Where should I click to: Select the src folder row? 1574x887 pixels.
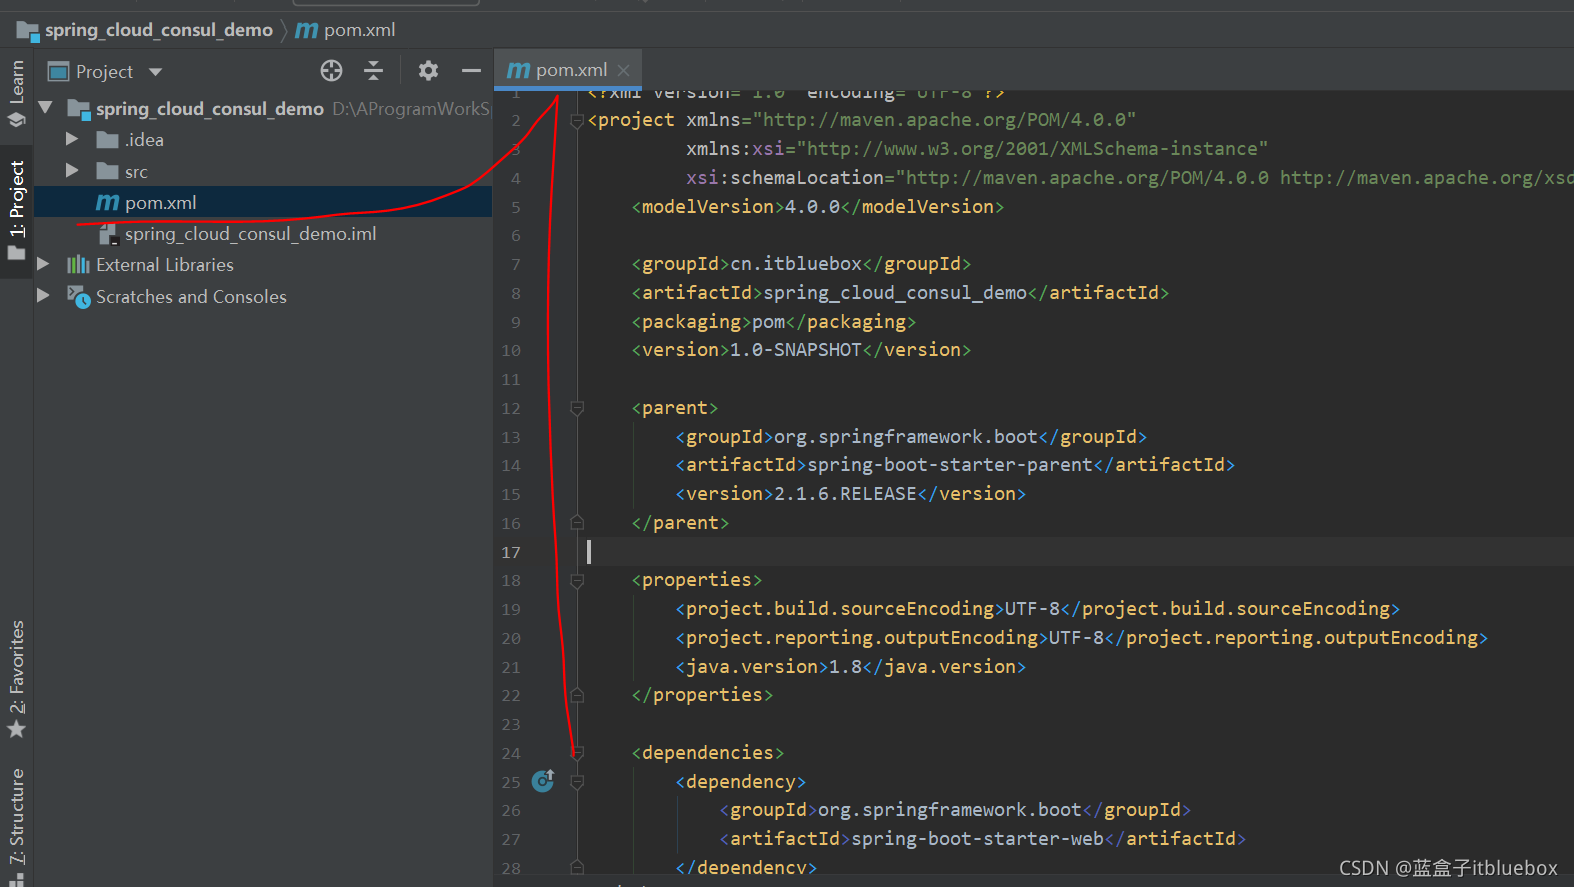click(263, 171)
